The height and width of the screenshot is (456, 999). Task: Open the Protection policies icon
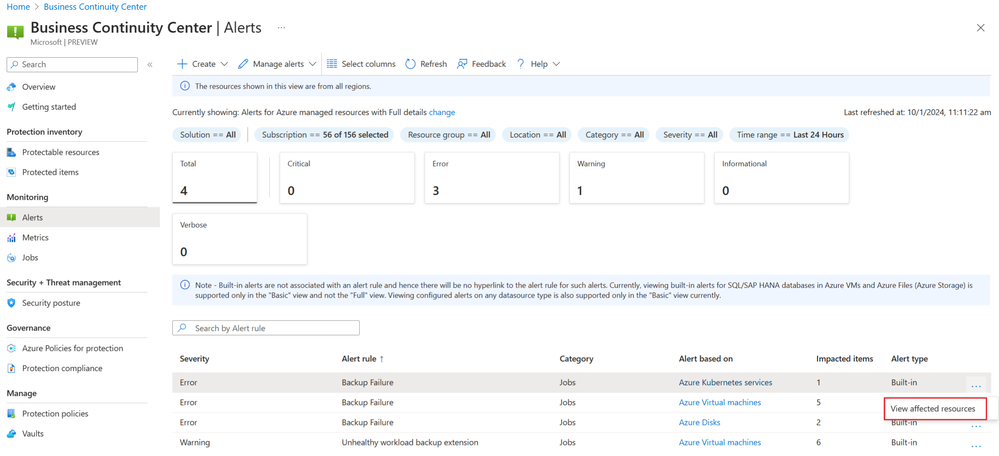tap(11, 413)
